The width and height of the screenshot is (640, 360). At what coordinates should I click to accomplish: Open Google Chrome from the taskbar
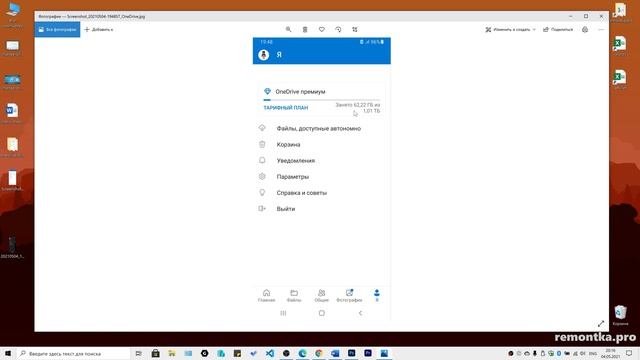[319, 353]
